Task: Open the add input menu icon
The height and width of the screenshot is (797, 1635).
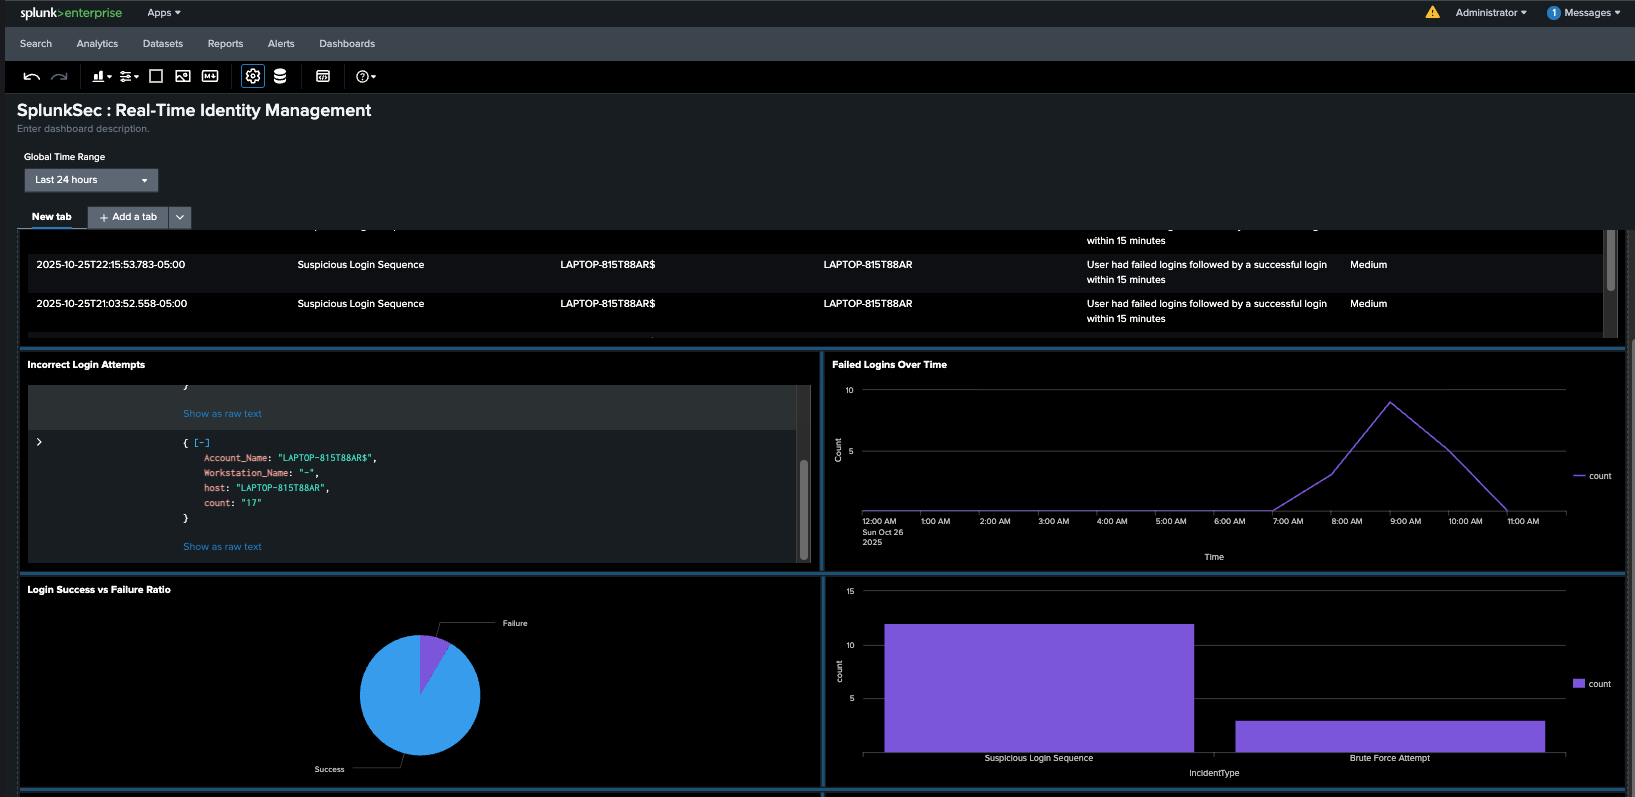Action: pyautogui.click(x=129, y=76)
